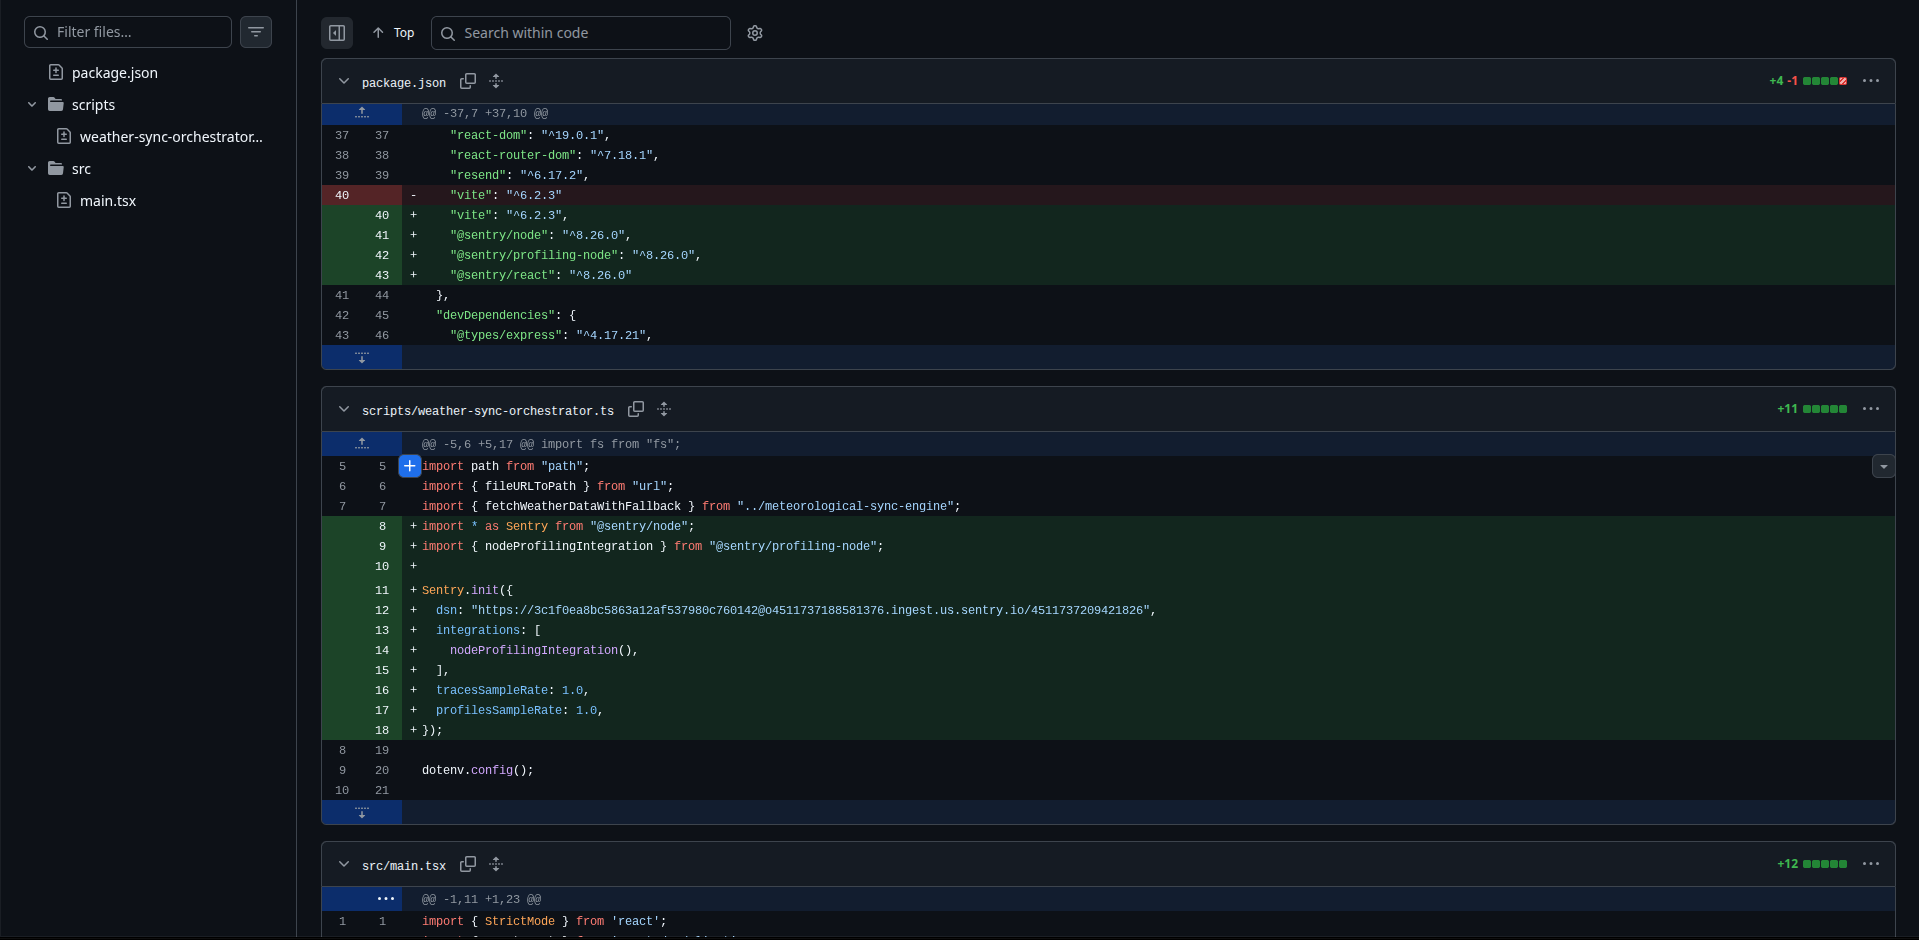
Task: Collapse the weather-sync-orchestrator.ts diff section
Action: pyautogui.click(x=344, y=409)
